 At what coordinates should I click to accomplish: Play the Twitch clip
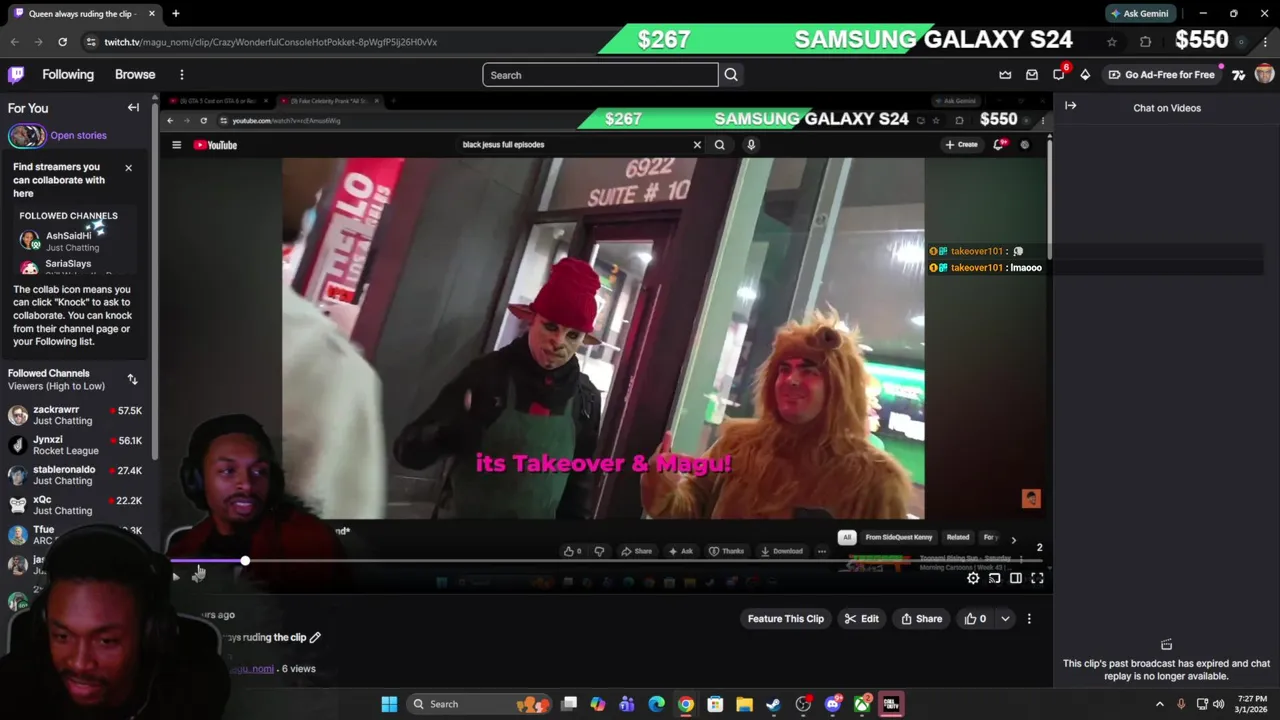(175, 577)
